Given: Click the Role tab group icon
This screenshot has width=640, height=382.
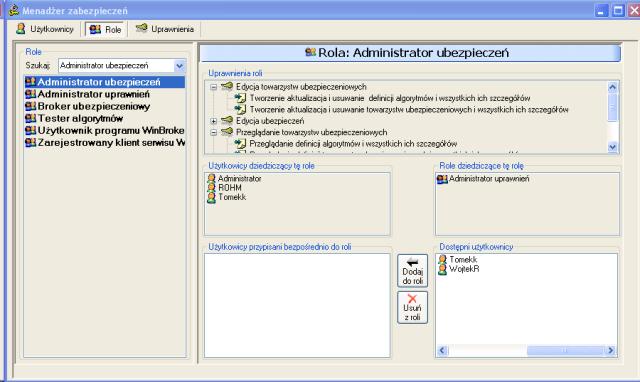Looking at the screenshot, I should (95, 29).
